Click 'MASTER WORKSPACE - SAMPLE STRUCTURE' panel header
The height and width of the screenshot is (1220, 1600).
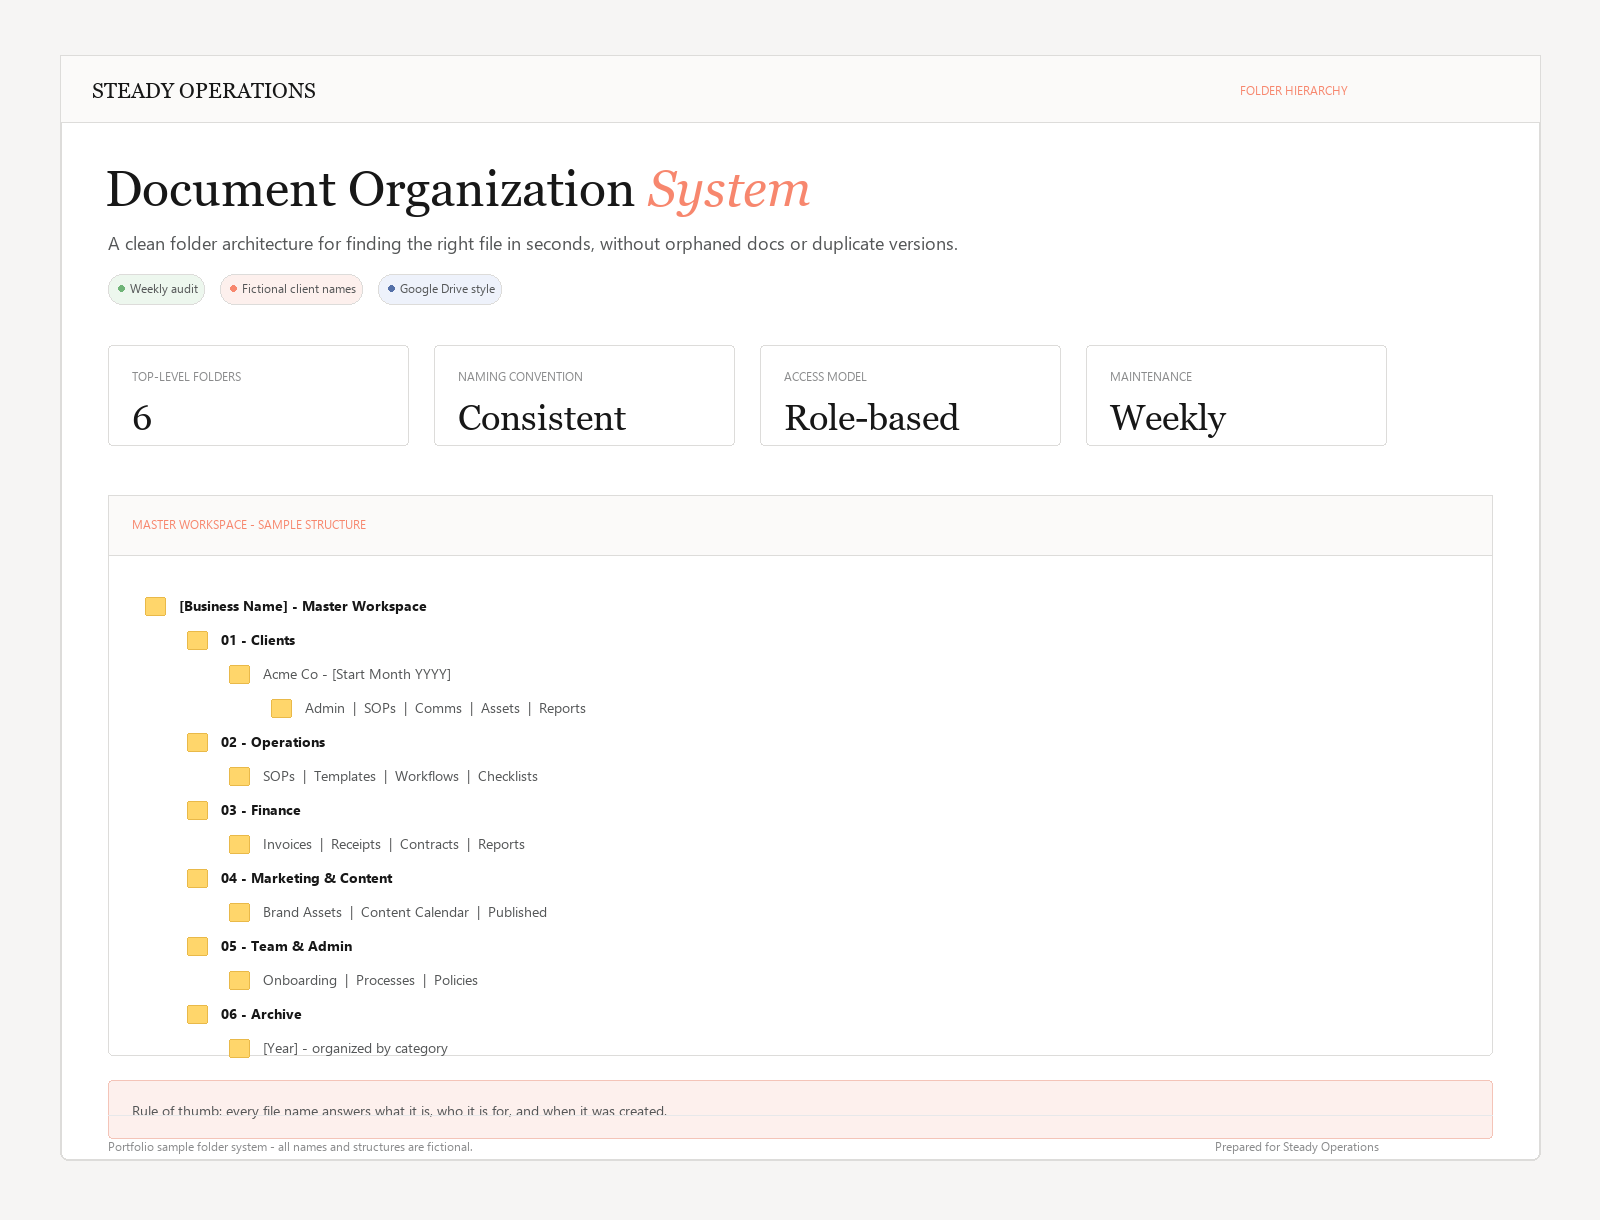point(249,525)
